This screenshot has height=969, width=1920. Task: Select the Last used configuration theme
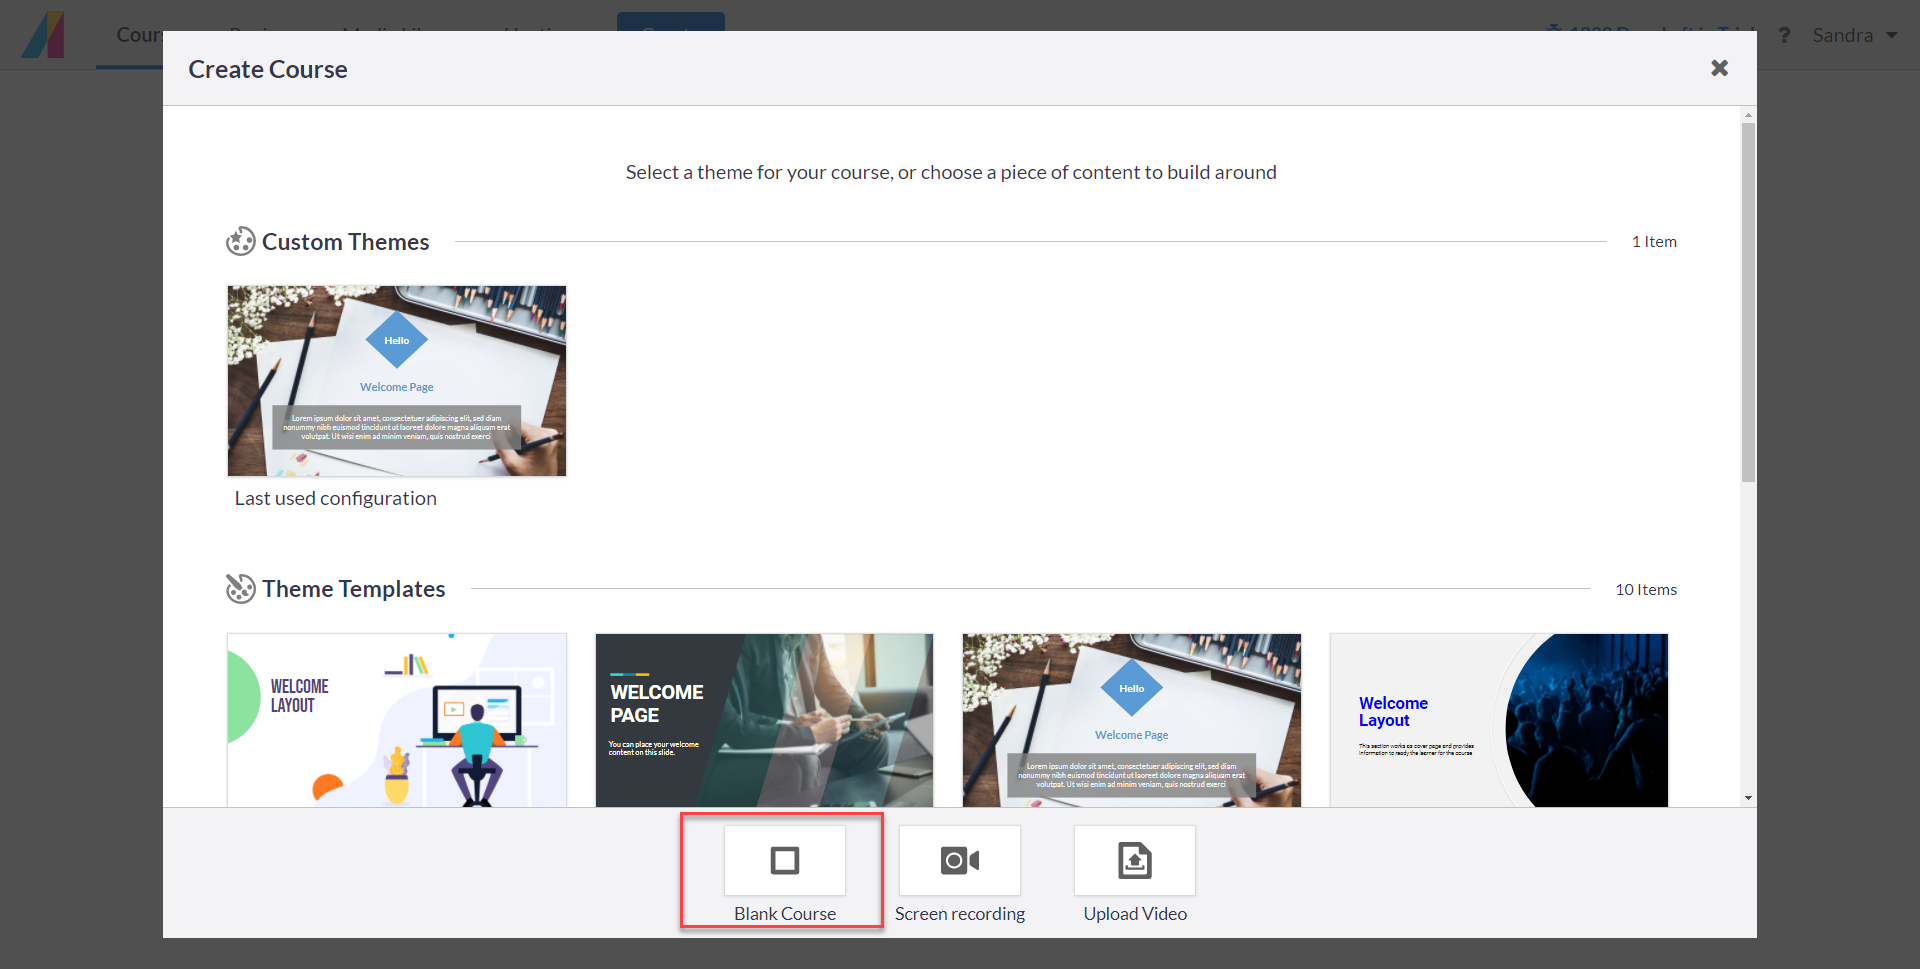click(396, 381)
